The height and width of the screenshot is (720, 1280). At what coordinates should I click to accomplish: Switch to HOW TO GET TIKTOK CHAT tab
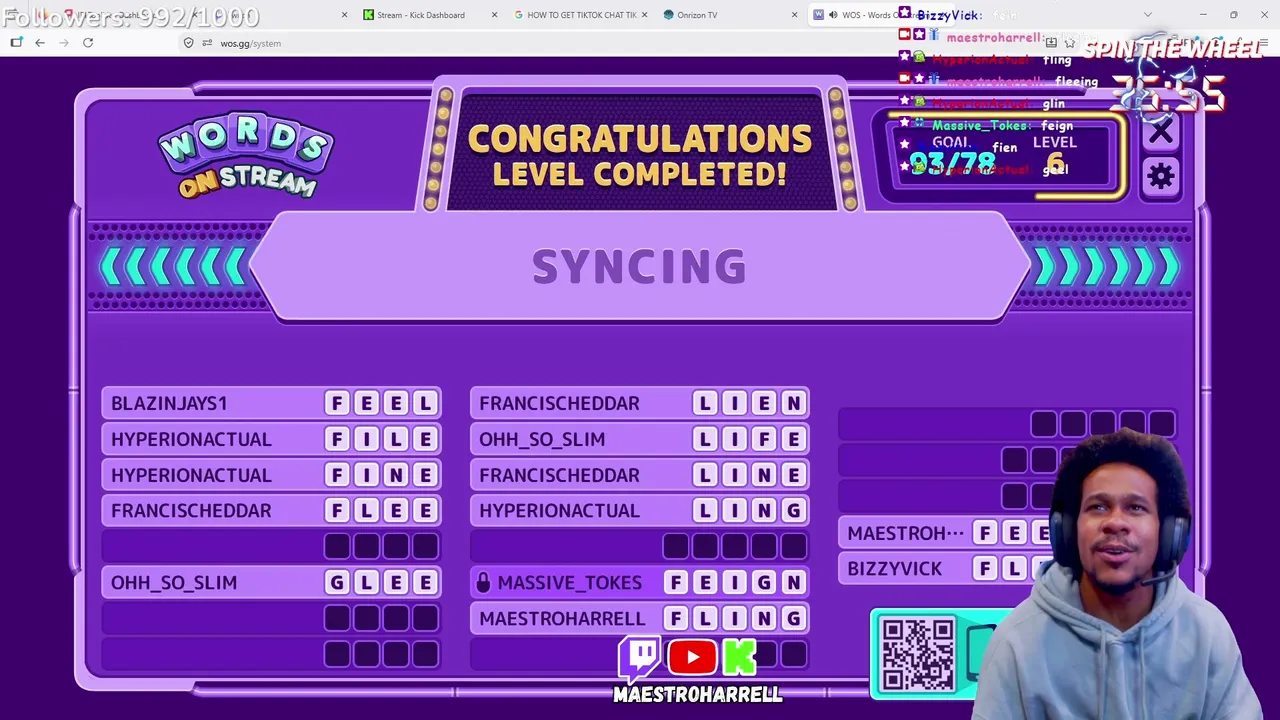click(x=580, y=15)
